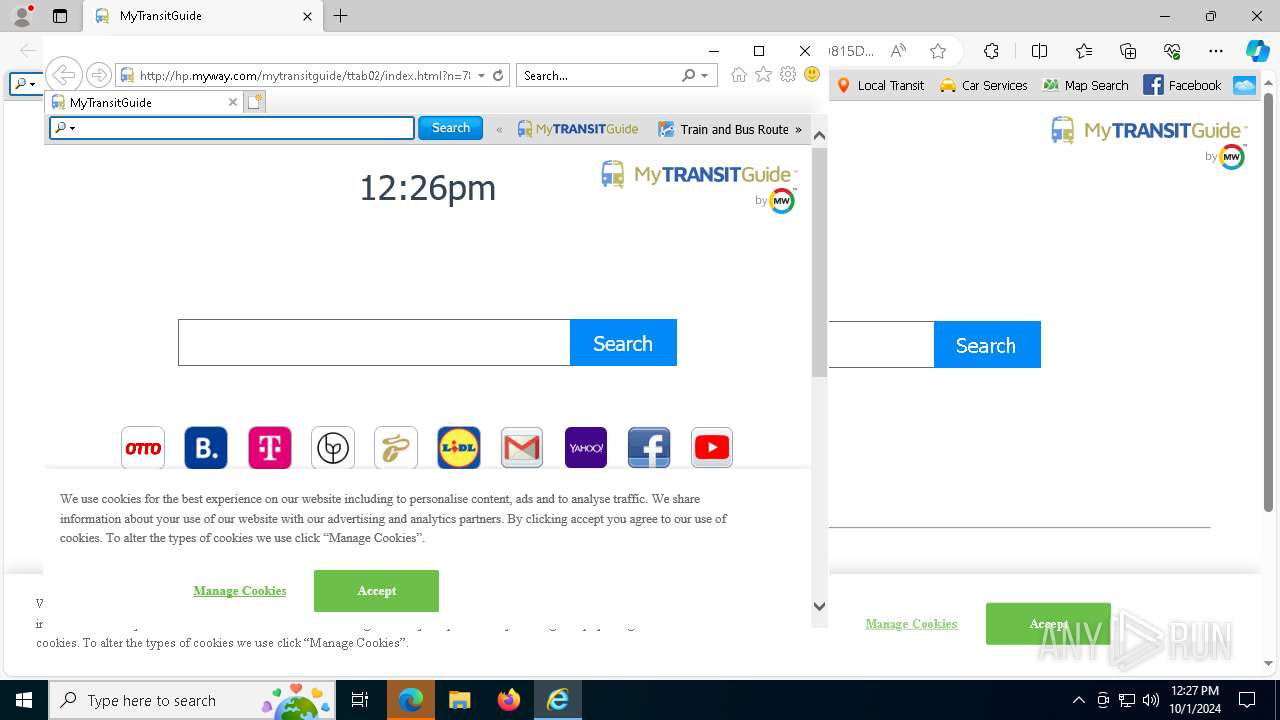The height and width of the screenshot is (720, 1280).
Task: Open Edge profile avatar icon
Action: click(21, 16)
